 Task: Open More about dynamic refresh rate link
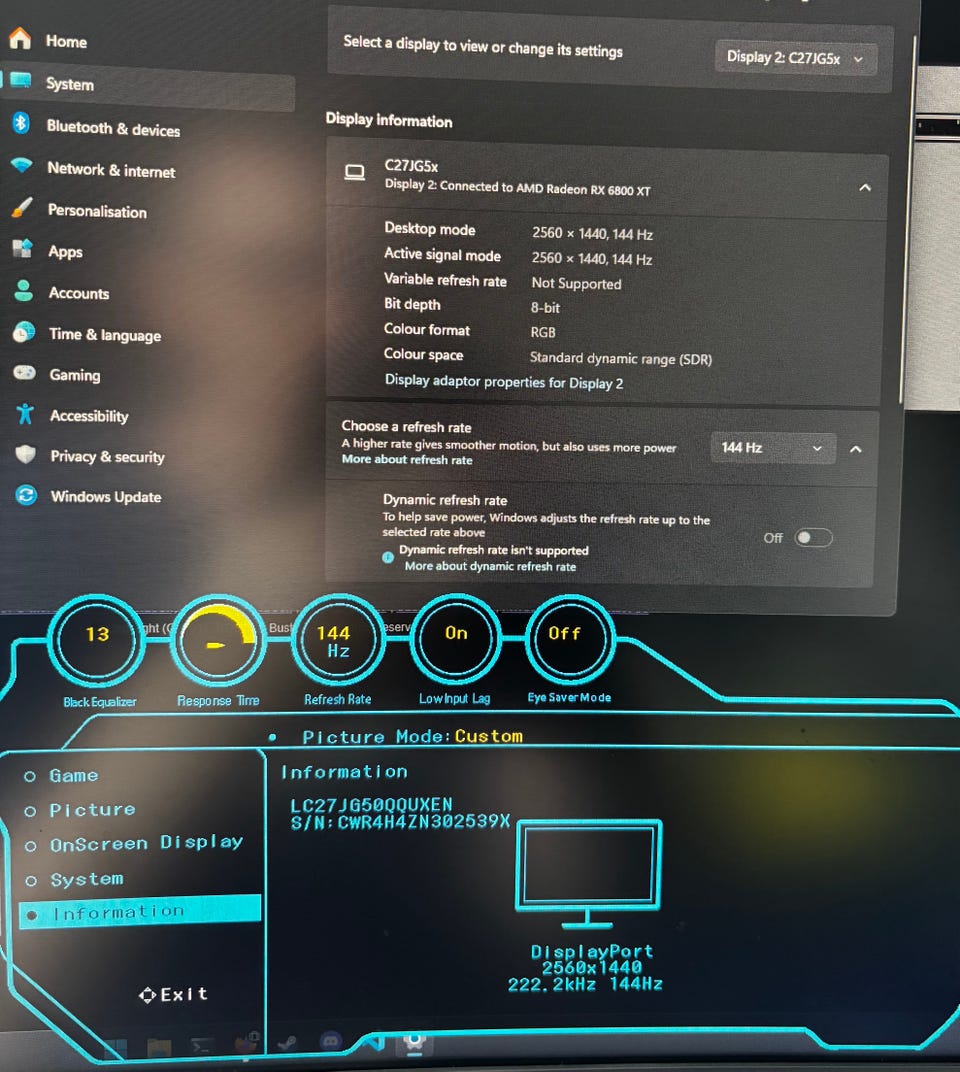pos(490,566)
